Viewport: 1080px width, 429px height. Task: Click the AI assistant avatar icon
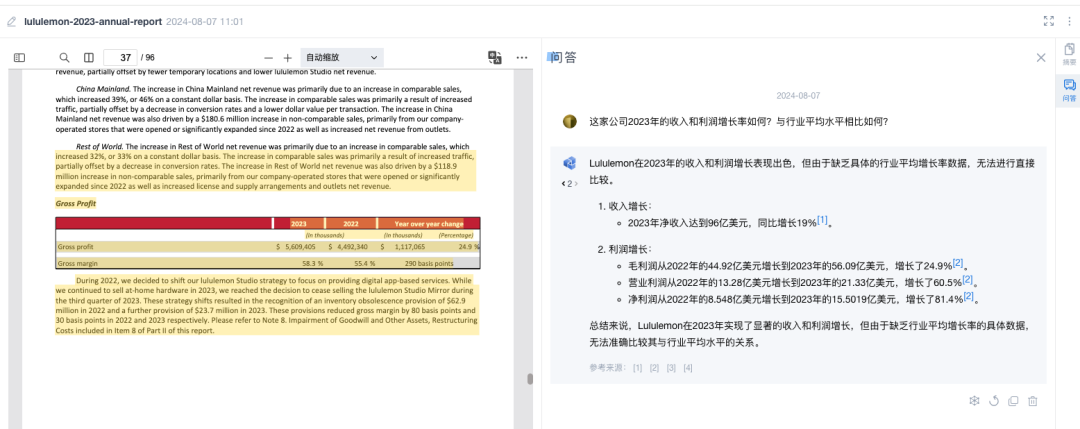tap(569, 163)
